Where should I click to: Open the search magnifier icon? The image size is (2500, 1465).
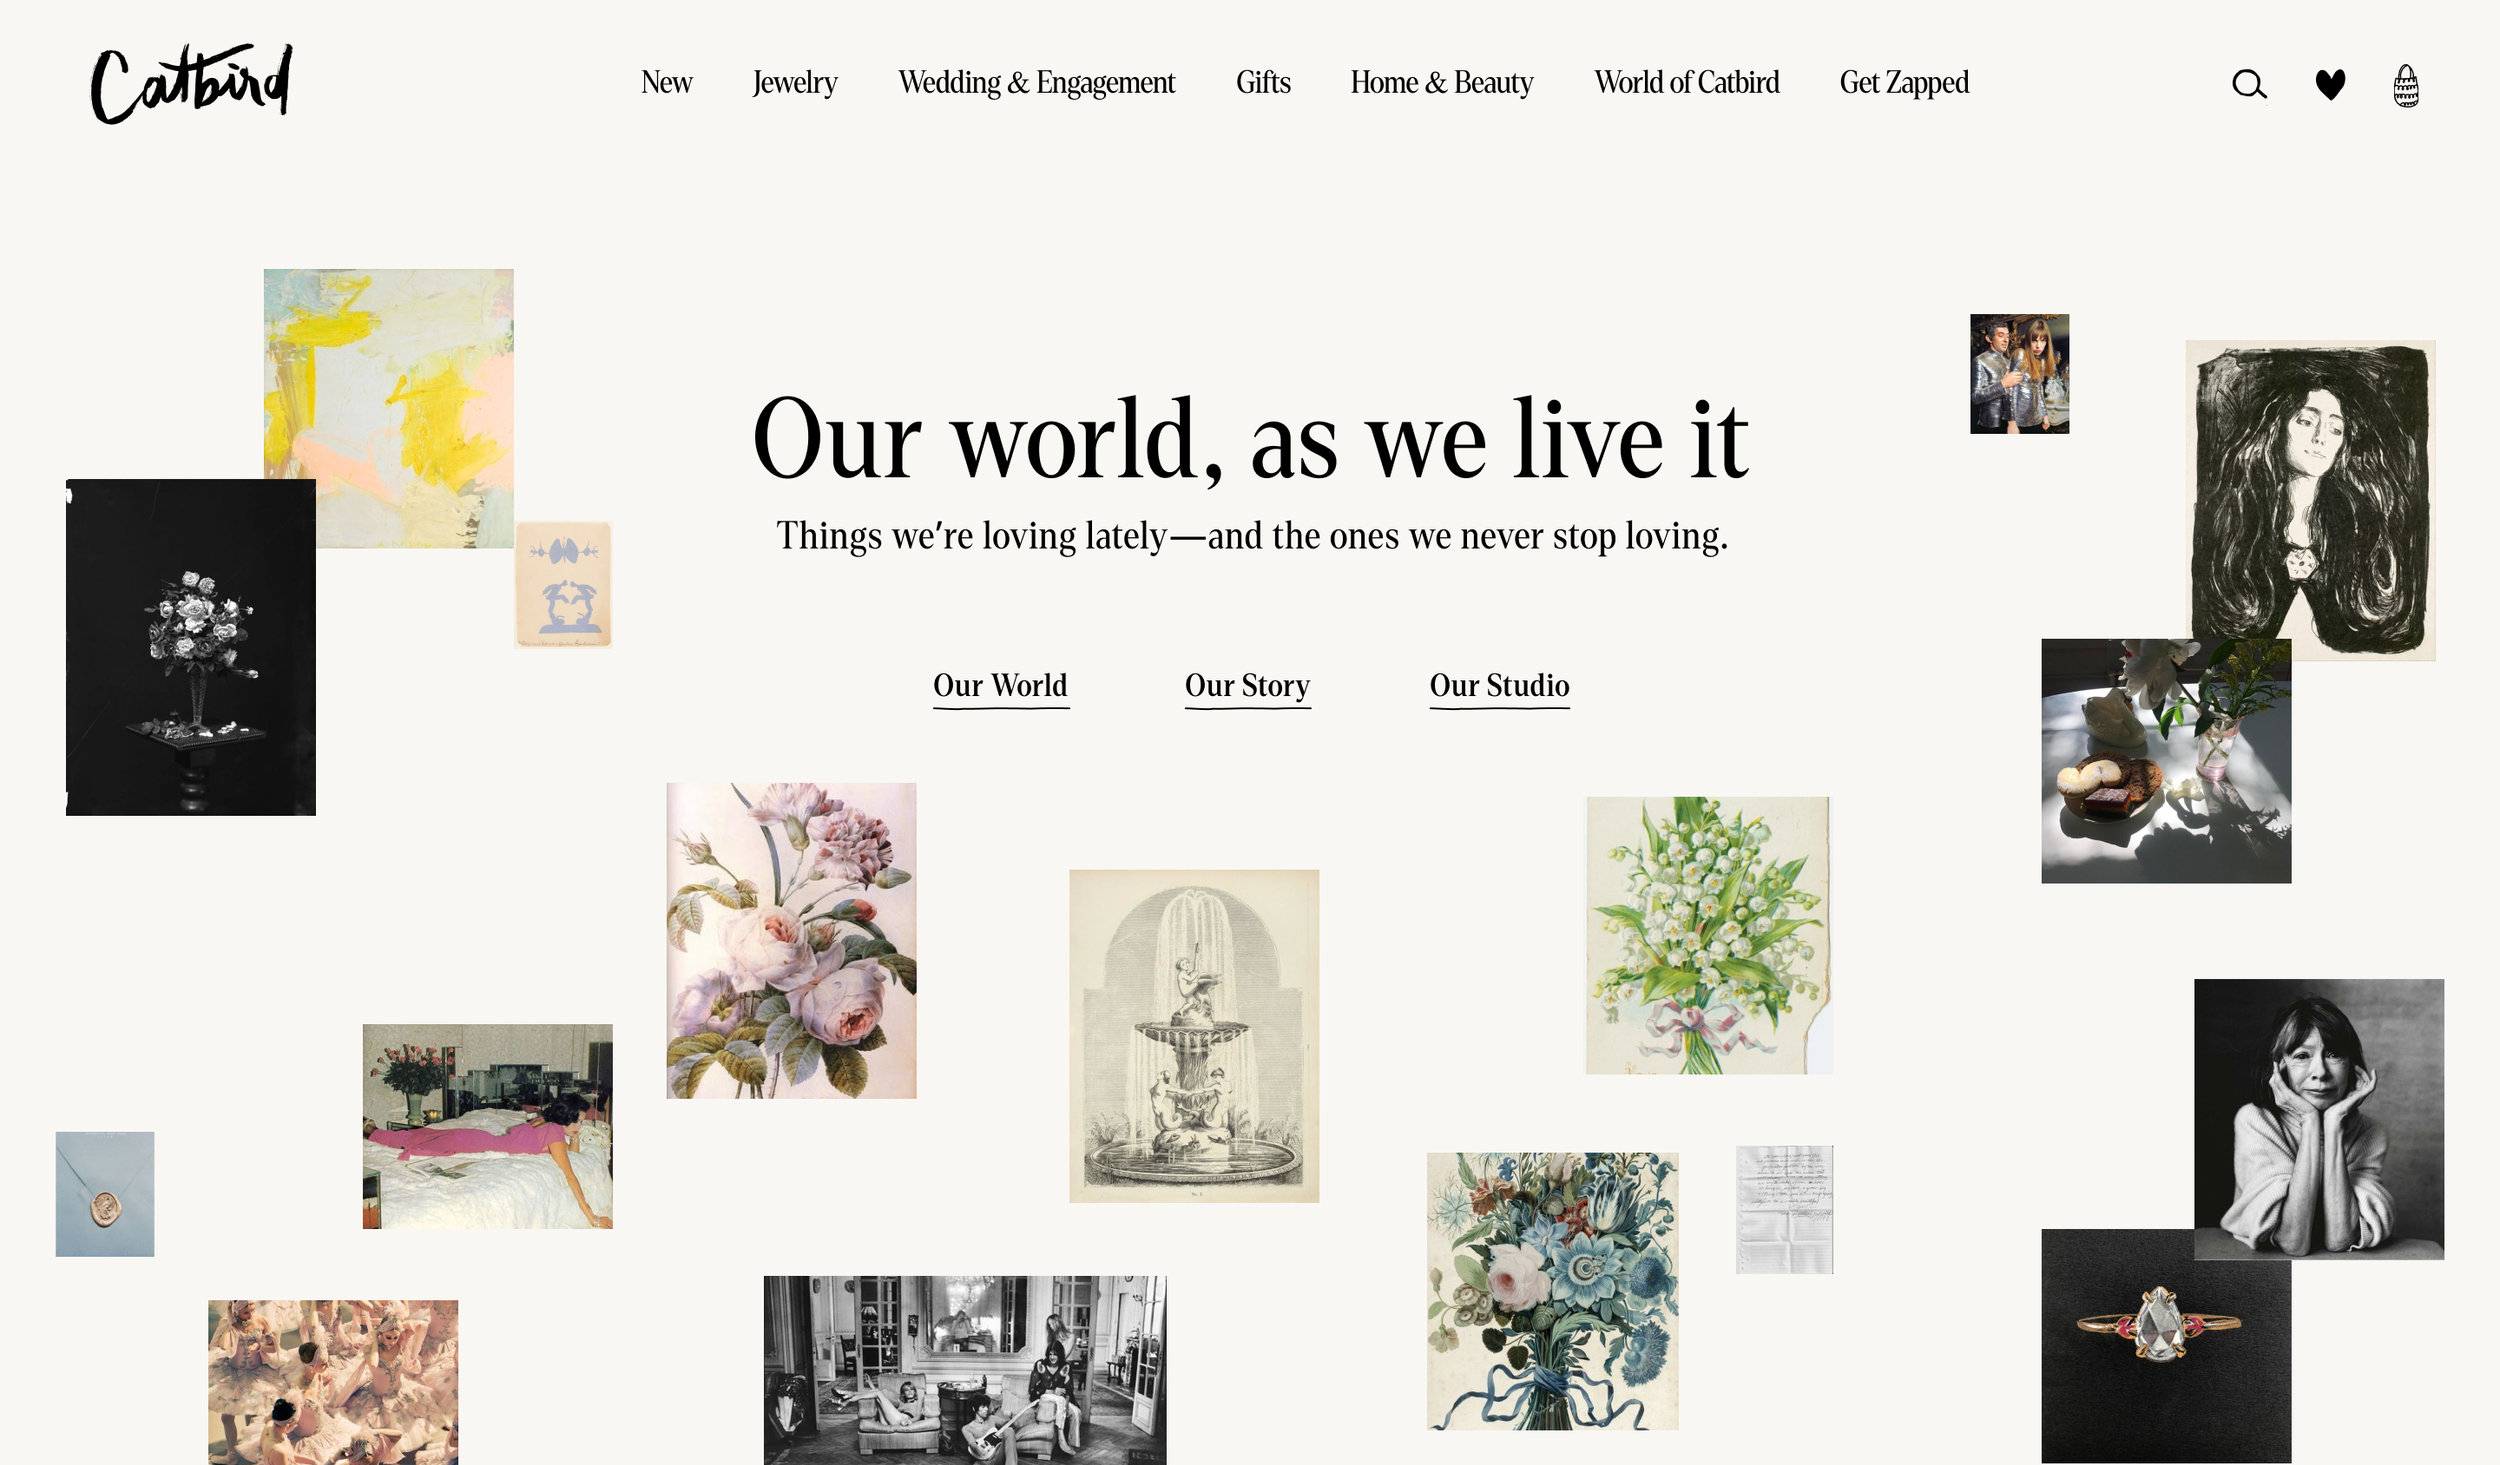coord(2249,84)
